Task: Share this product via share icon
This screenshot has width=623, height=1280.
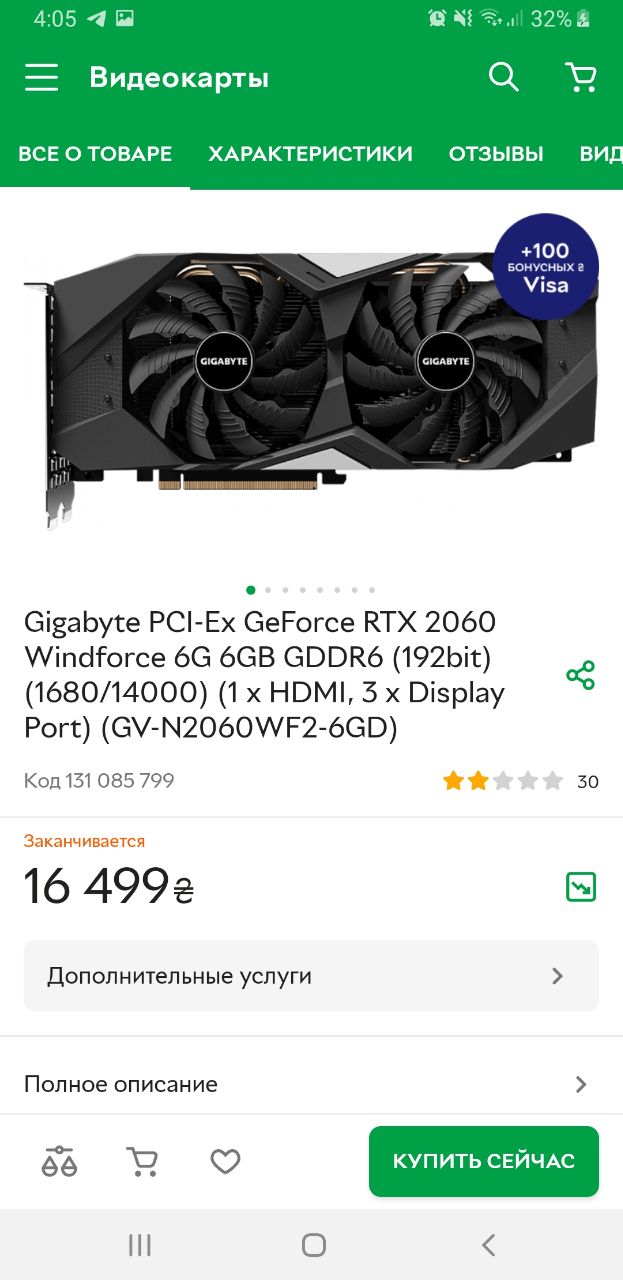Action: coord(580,675)
